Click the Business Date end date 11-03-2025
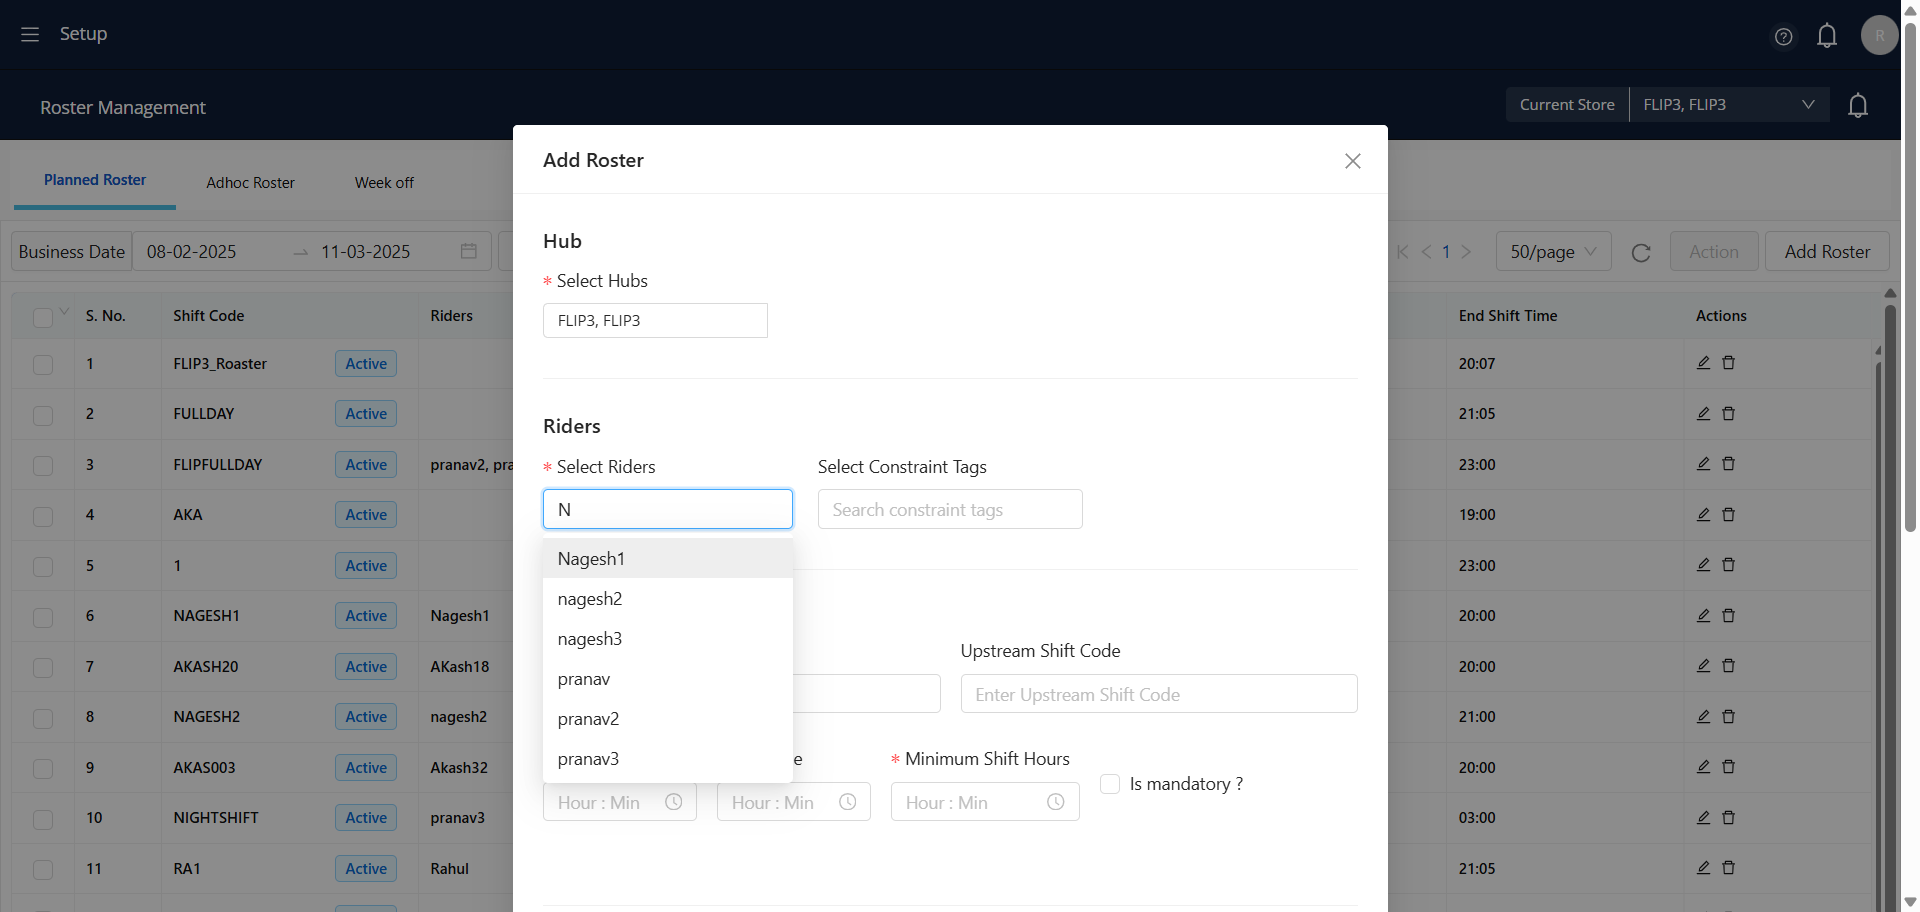Screen dimensions: 1920x912 365,252
